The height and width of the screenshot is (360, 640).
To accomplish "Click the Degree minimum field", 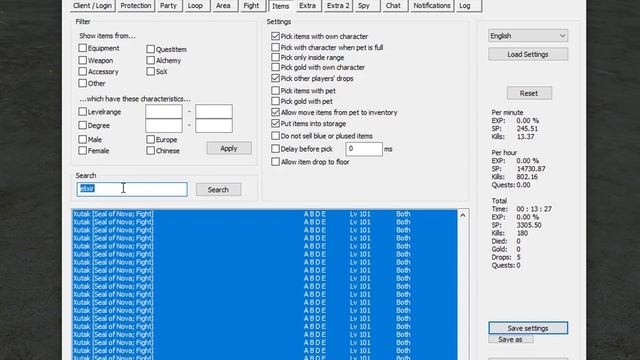I will [x=164, y=126].
